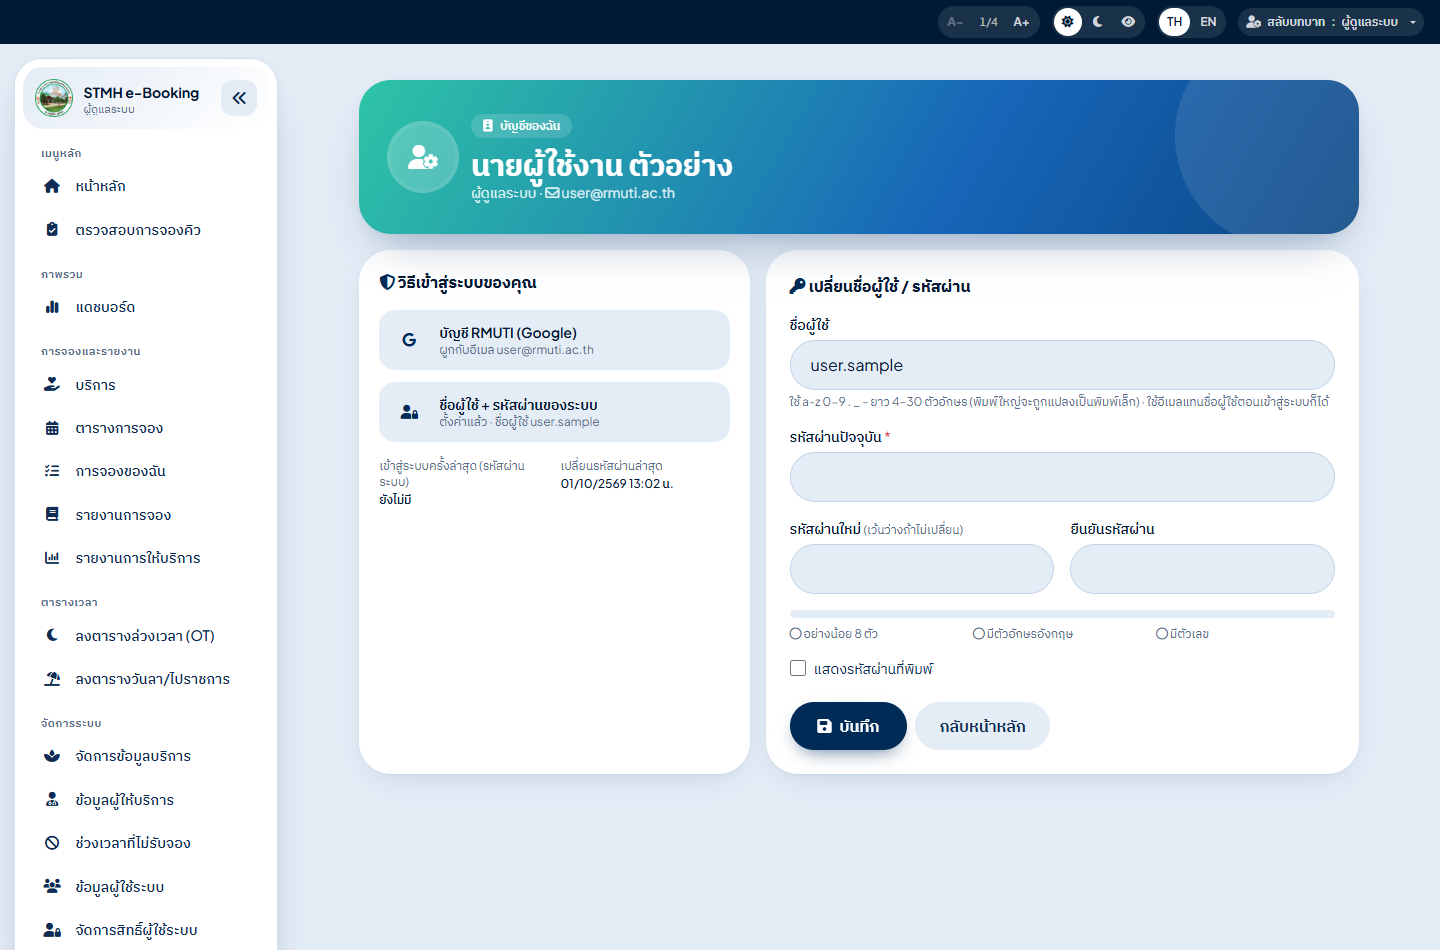Open the สลับบทบาท role dropdown
The image size is (1440, 950).
pyautogui.click(x=1331, y=22)
